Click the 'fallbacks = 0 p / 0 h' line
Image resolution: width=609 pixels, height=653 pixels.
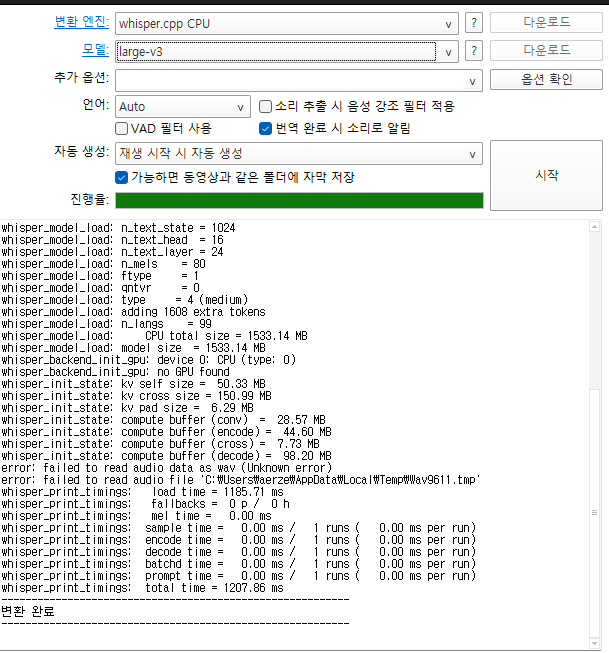146,504
